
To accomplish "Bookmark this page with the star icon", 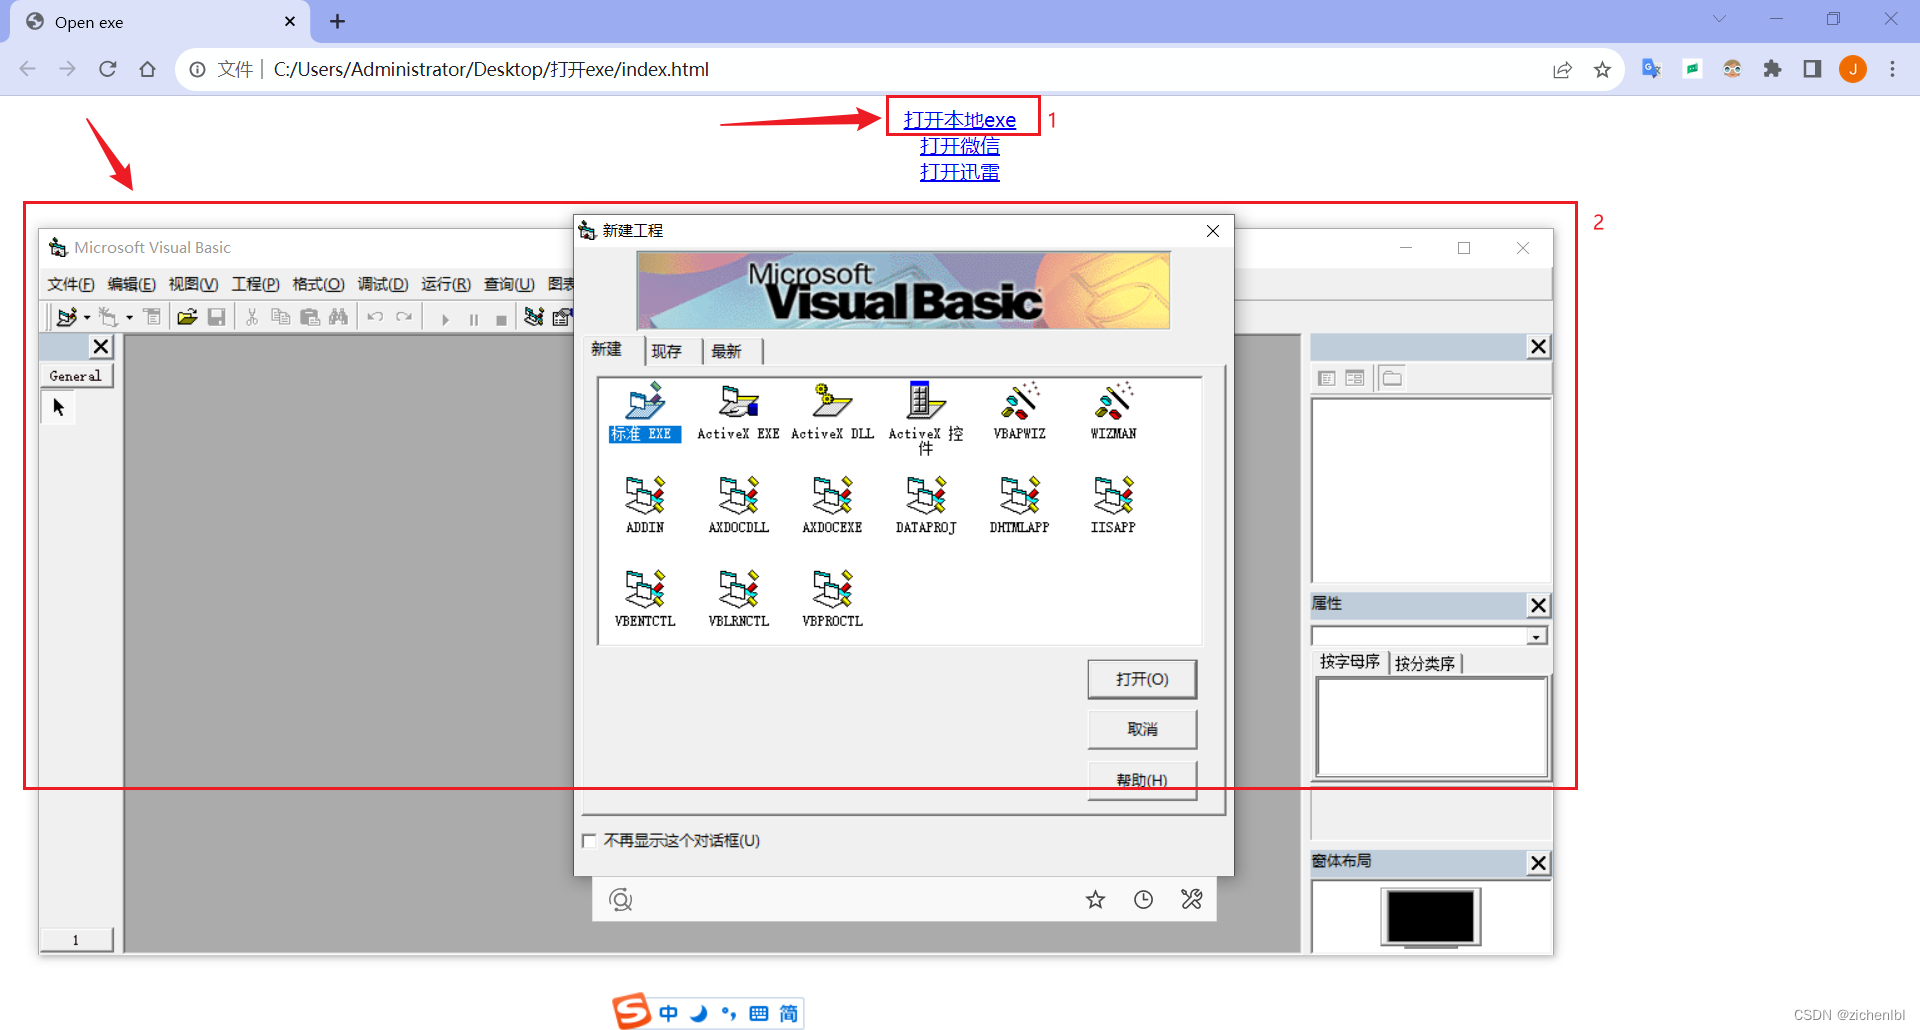I will coord(1602,69).
